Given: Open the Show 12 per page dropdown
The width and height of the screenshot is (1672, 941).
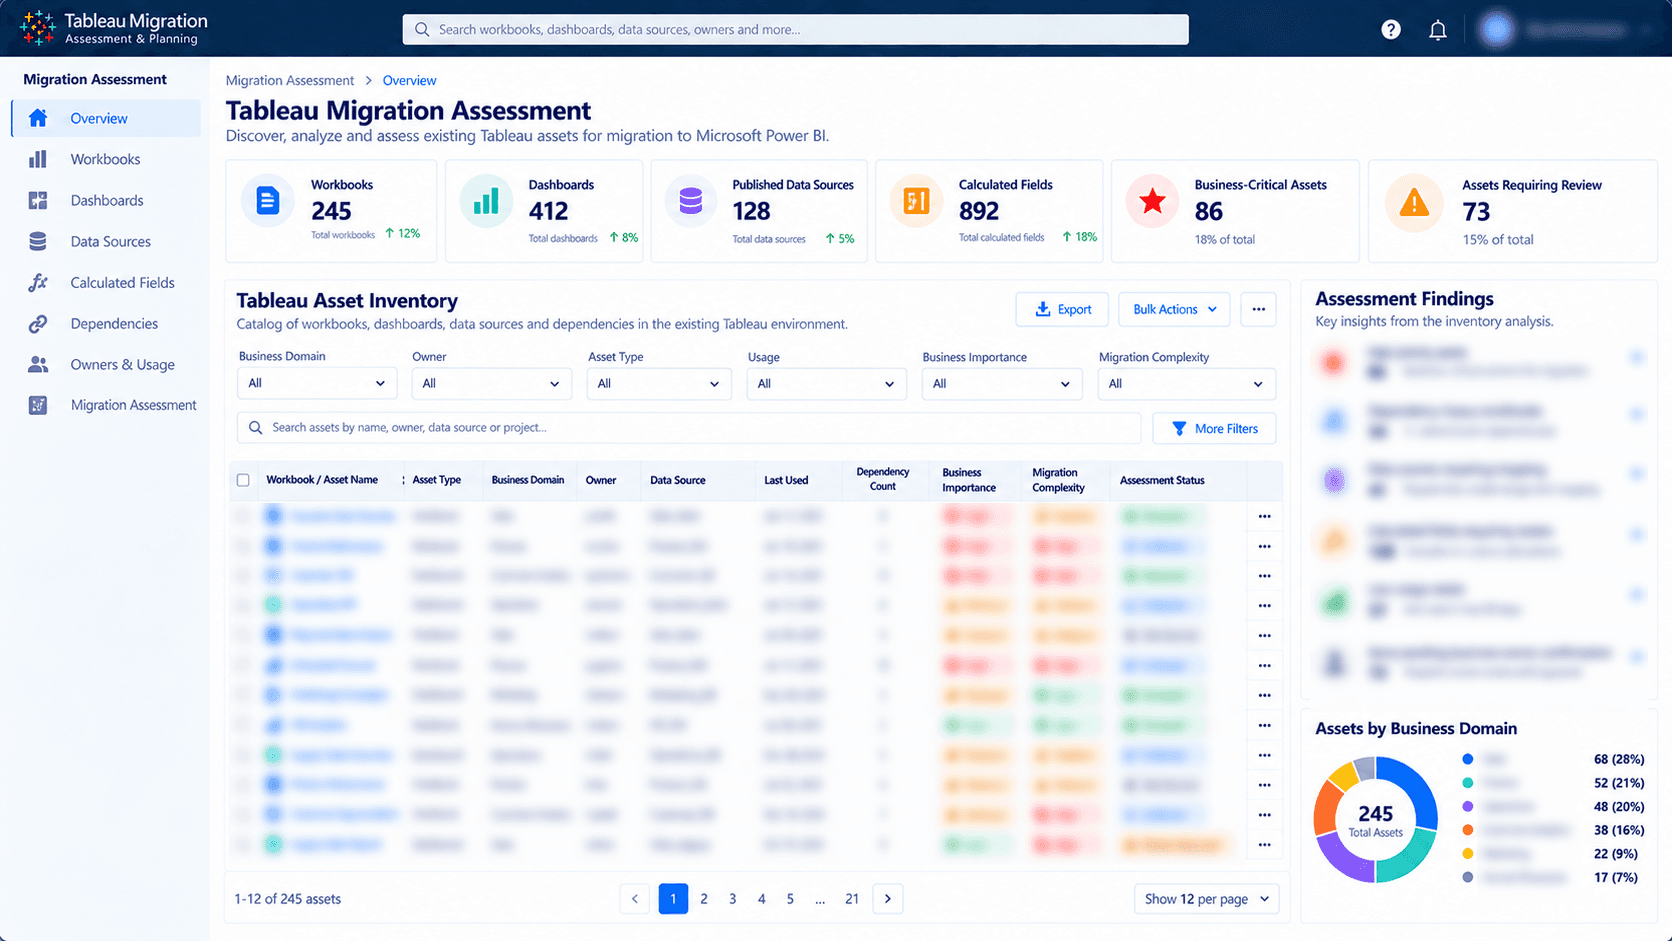Looking at the screenshot, I should coord(1206,899).
